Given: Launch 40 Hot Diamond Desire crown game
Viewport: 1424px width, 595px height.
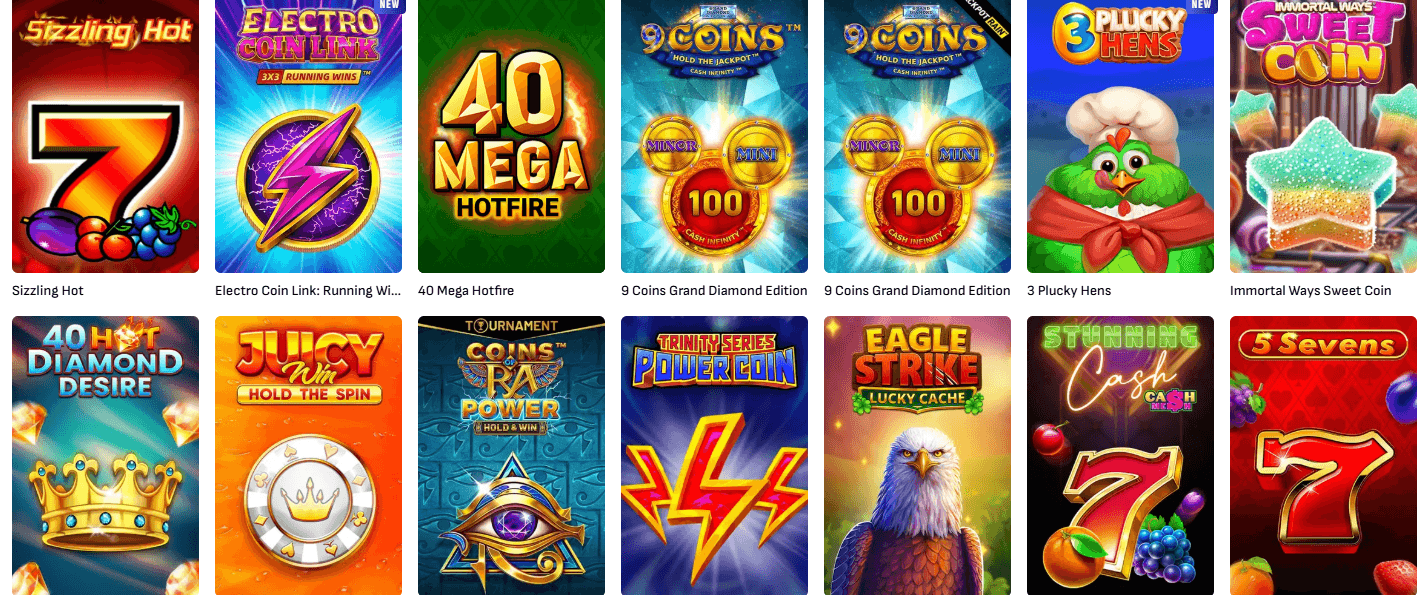Looking at the screenshot, I should coord(105,455).
